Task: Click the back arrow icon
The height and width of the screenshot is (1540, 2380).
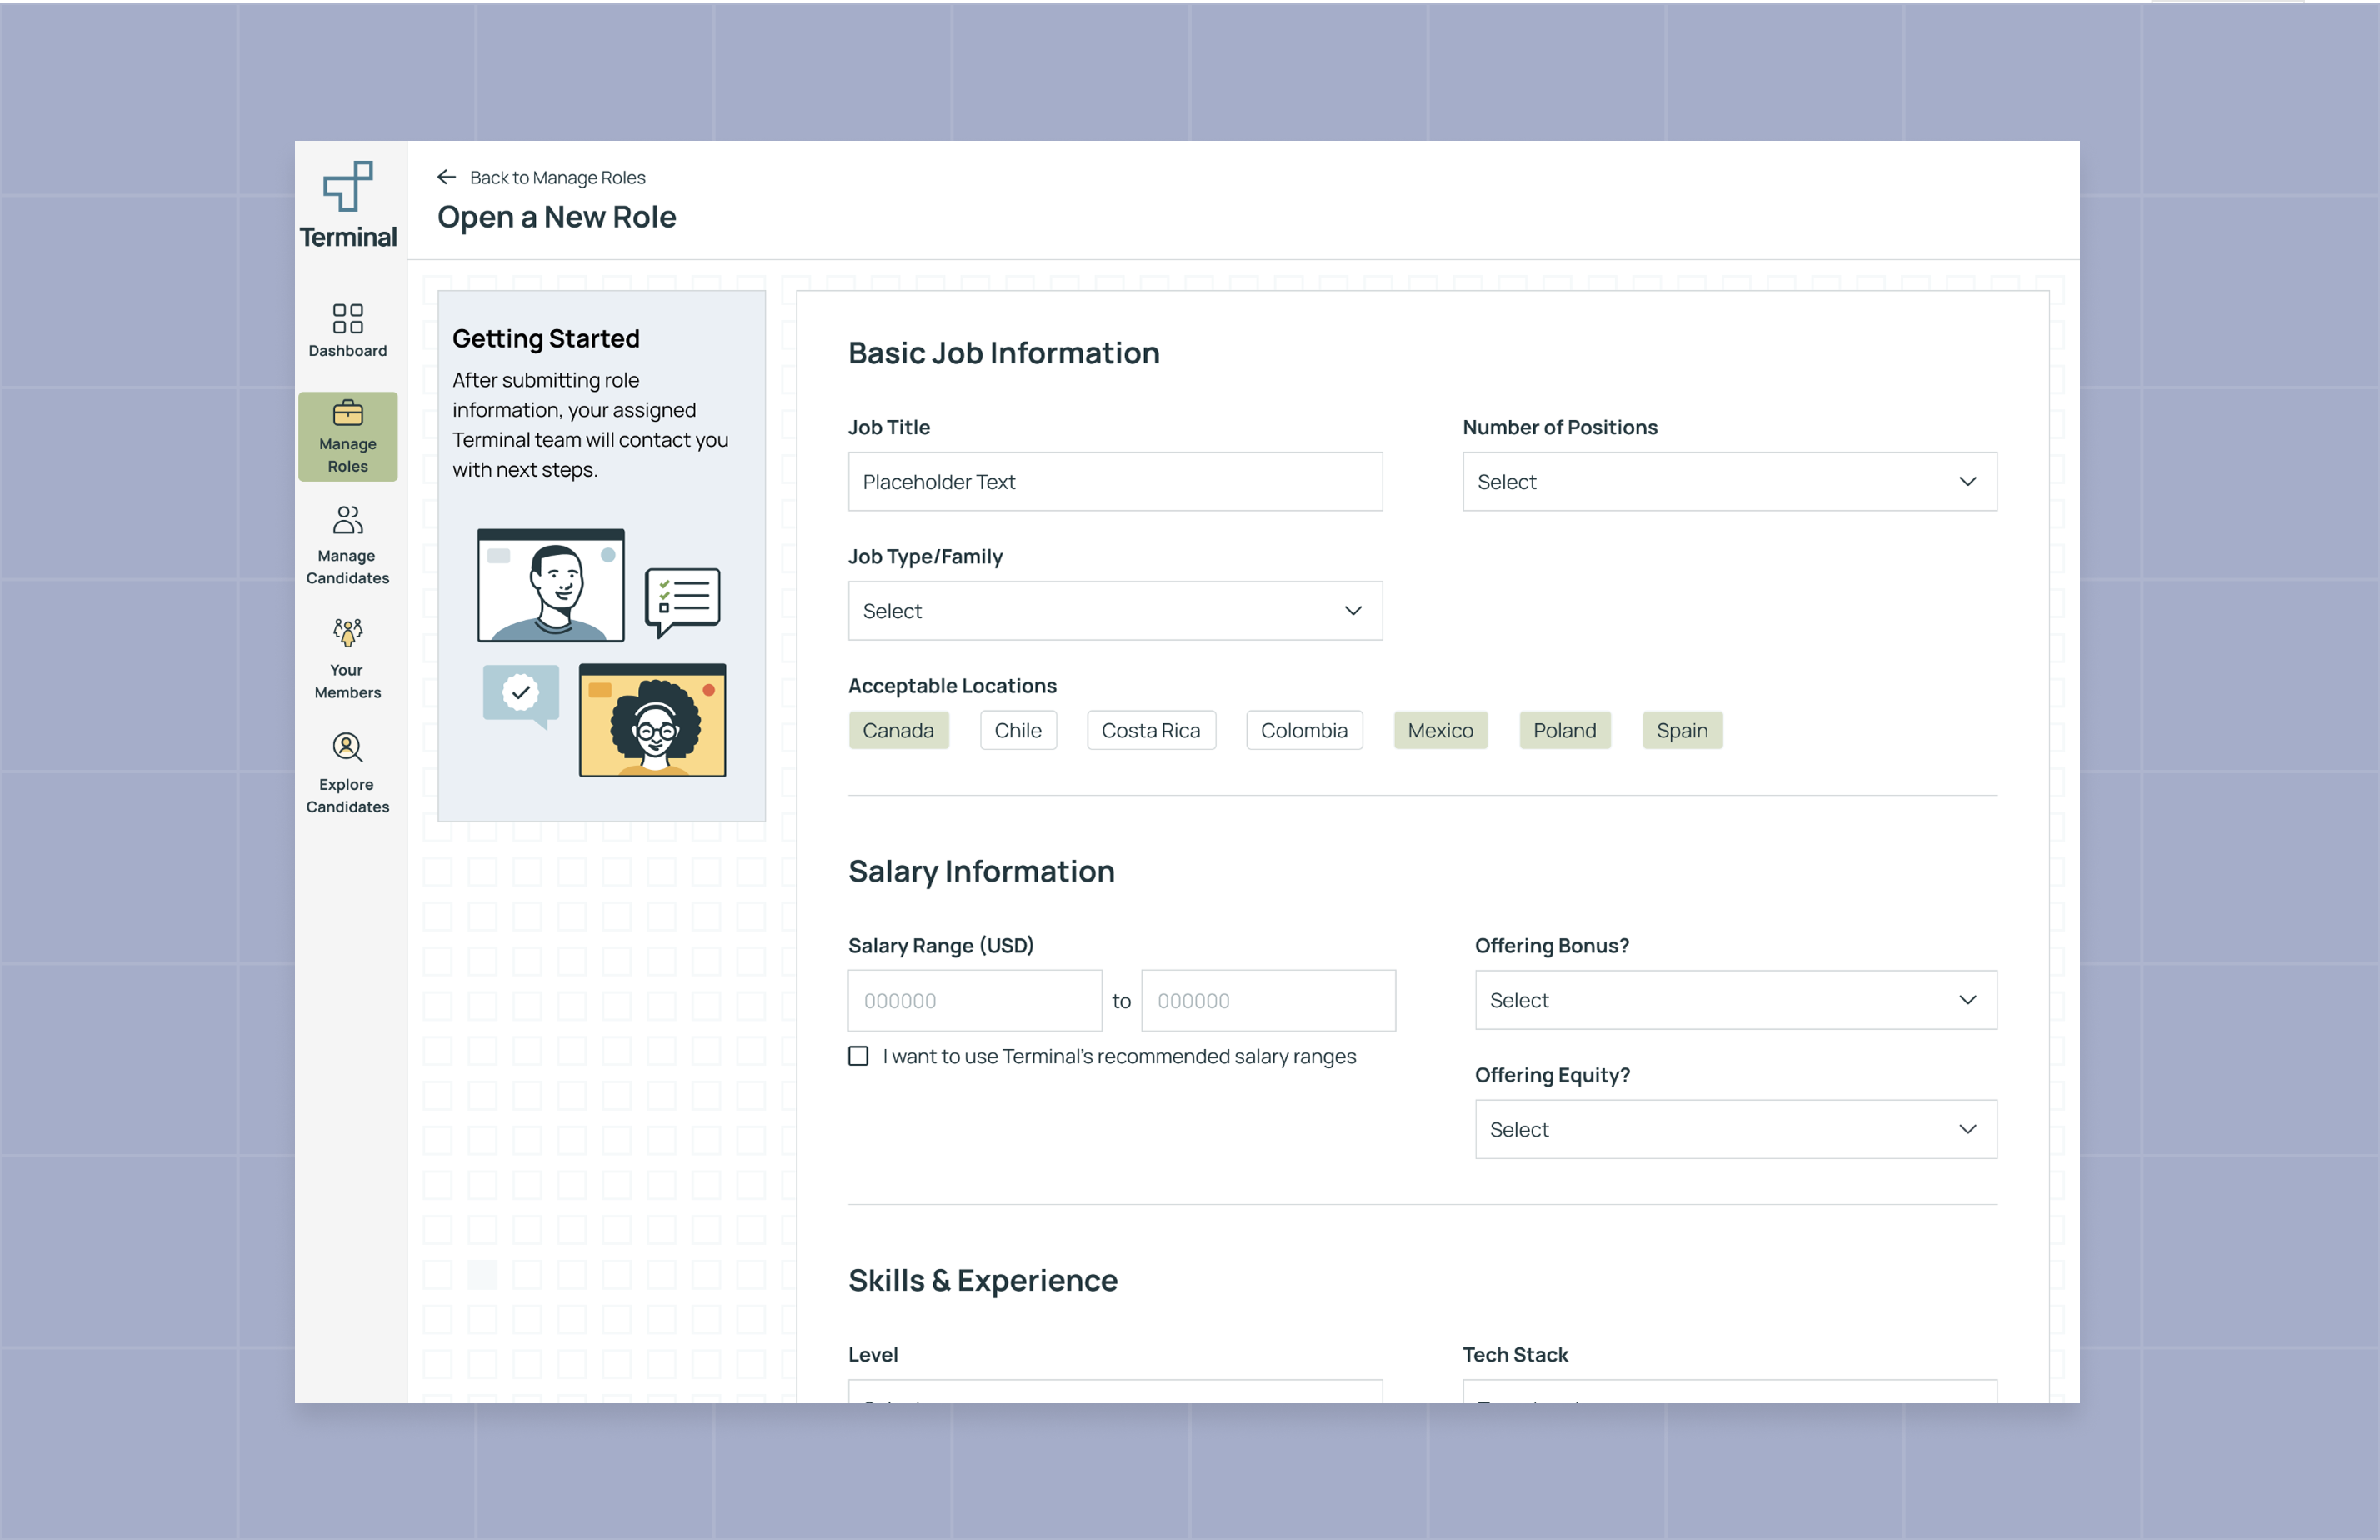Action: [446, 177]
